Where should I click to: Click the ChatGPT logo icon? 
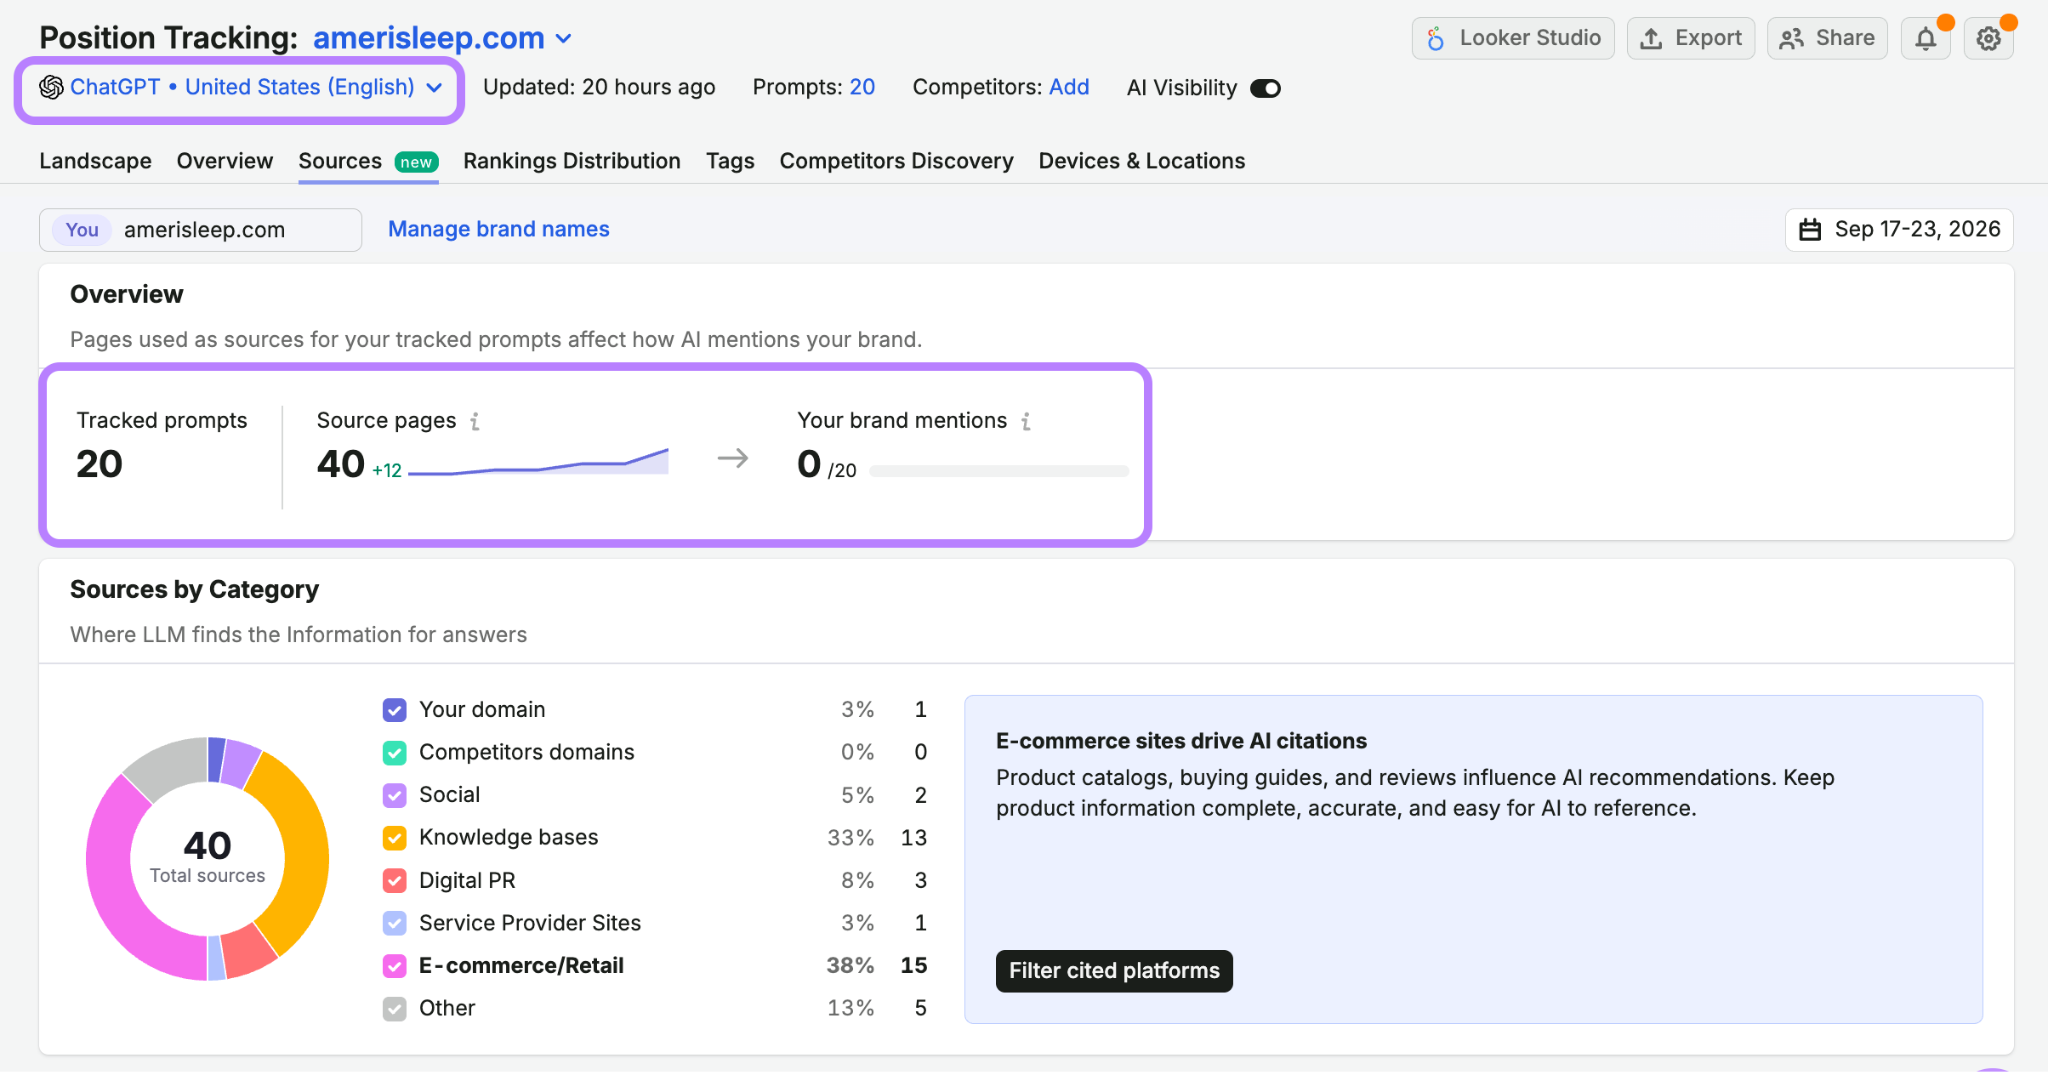51,88
